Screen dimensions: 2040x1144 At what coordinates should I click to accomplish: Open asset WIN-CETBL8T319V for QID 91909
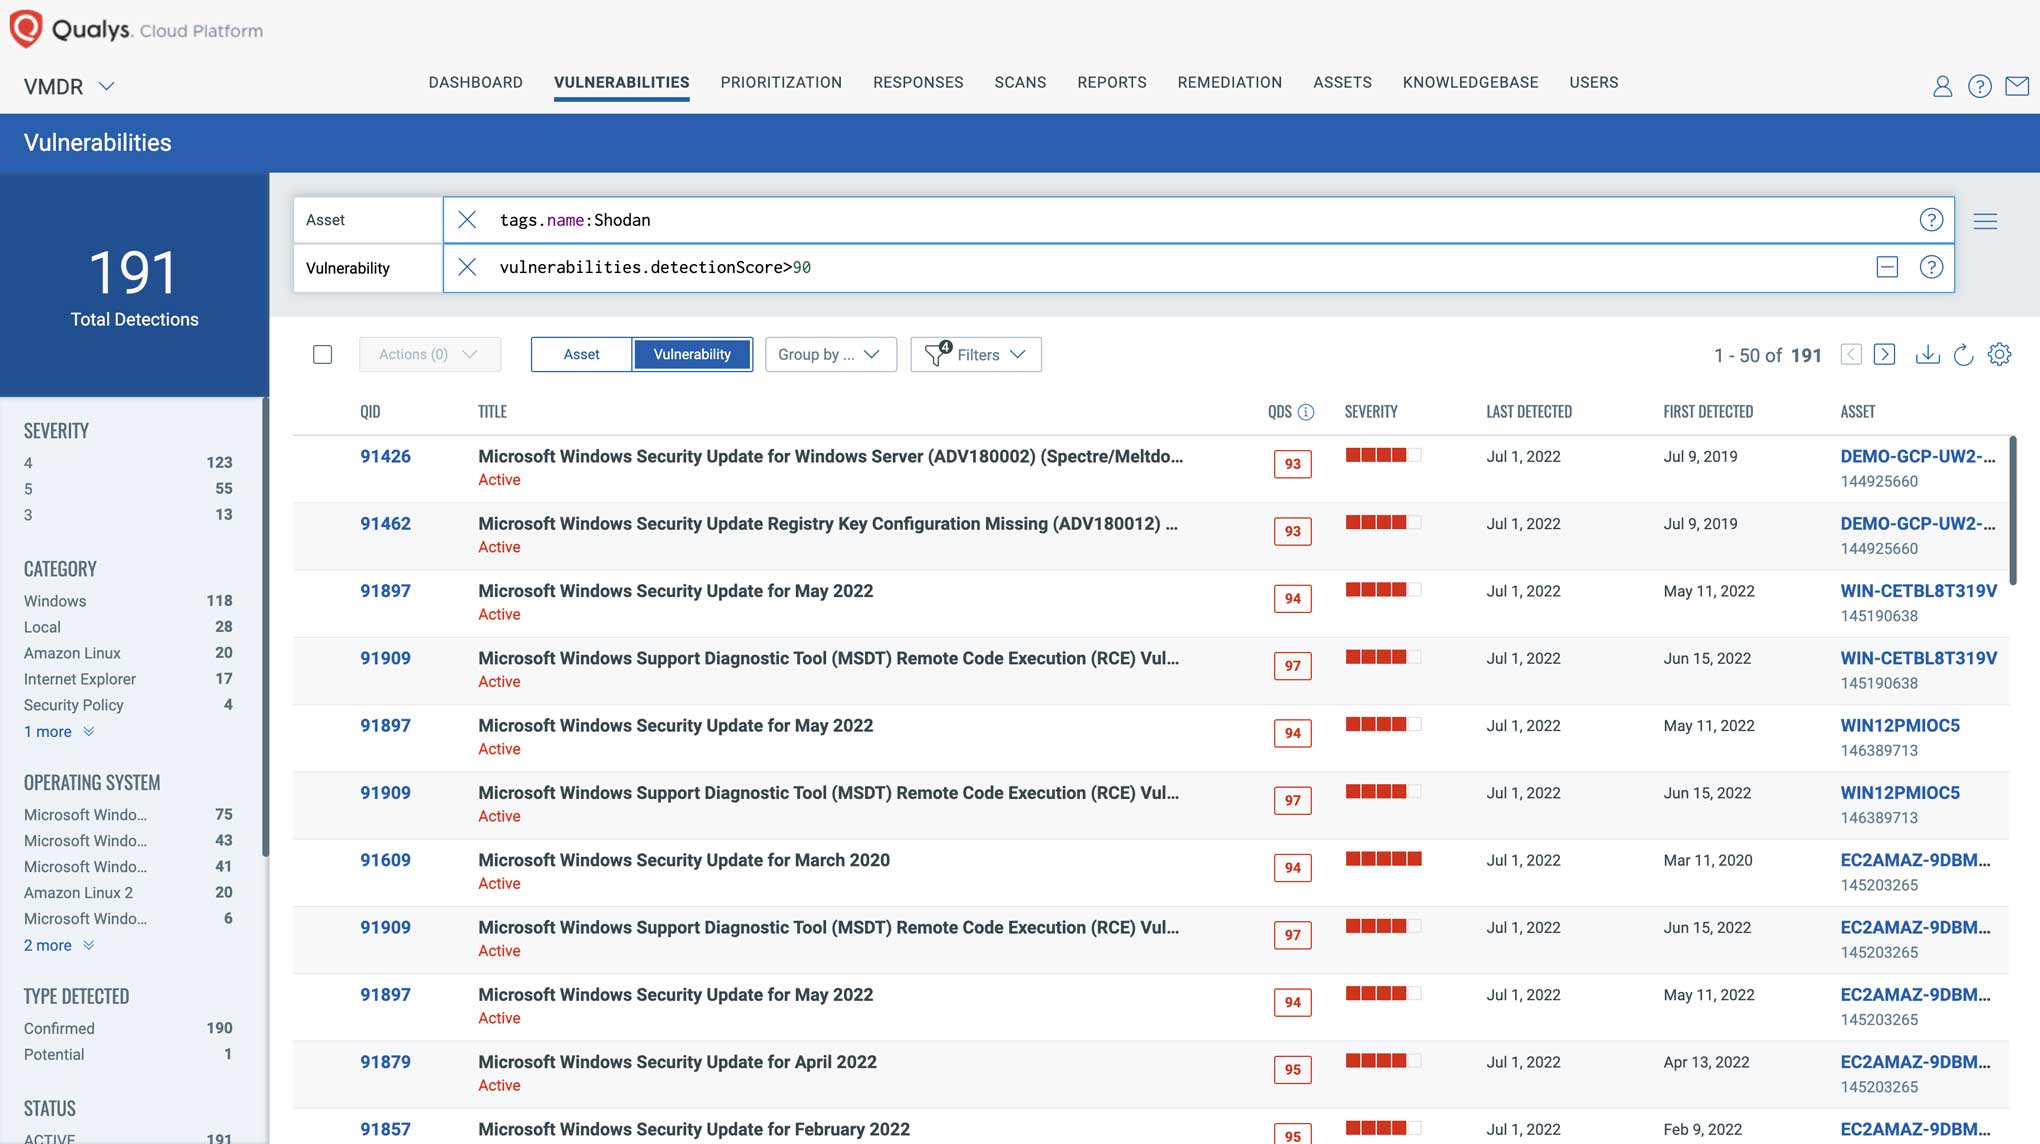1918,659
